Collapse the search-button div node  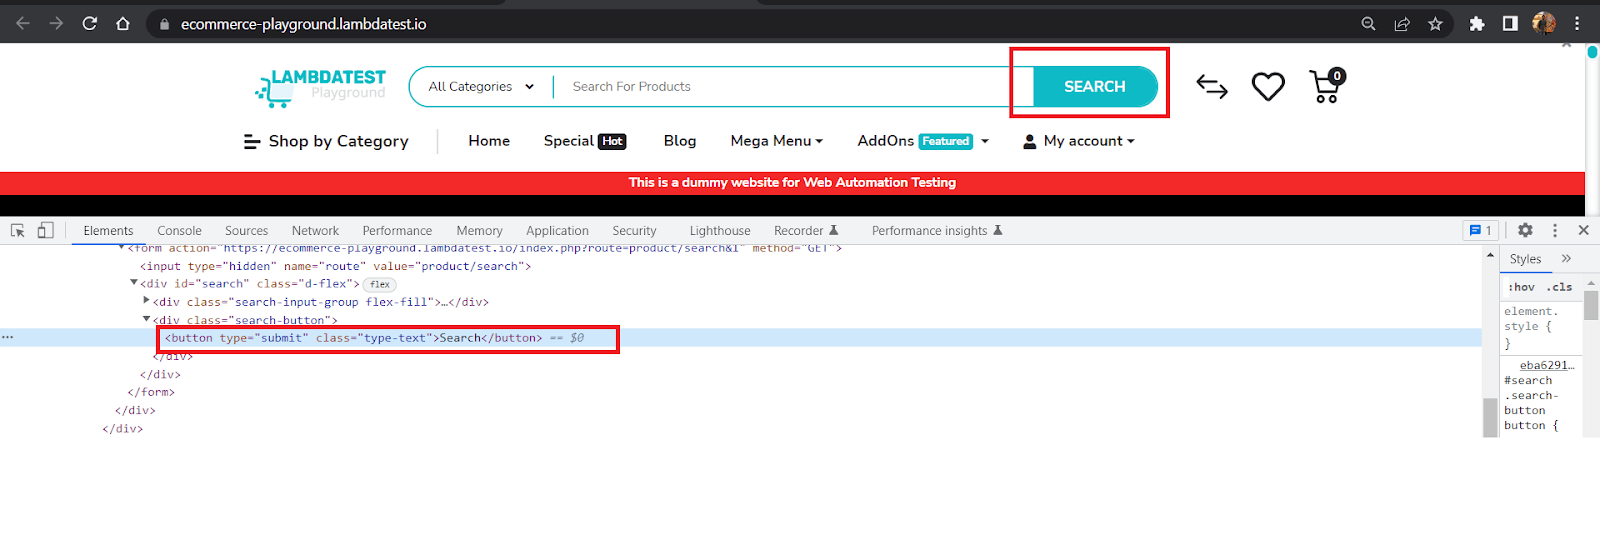146,319
